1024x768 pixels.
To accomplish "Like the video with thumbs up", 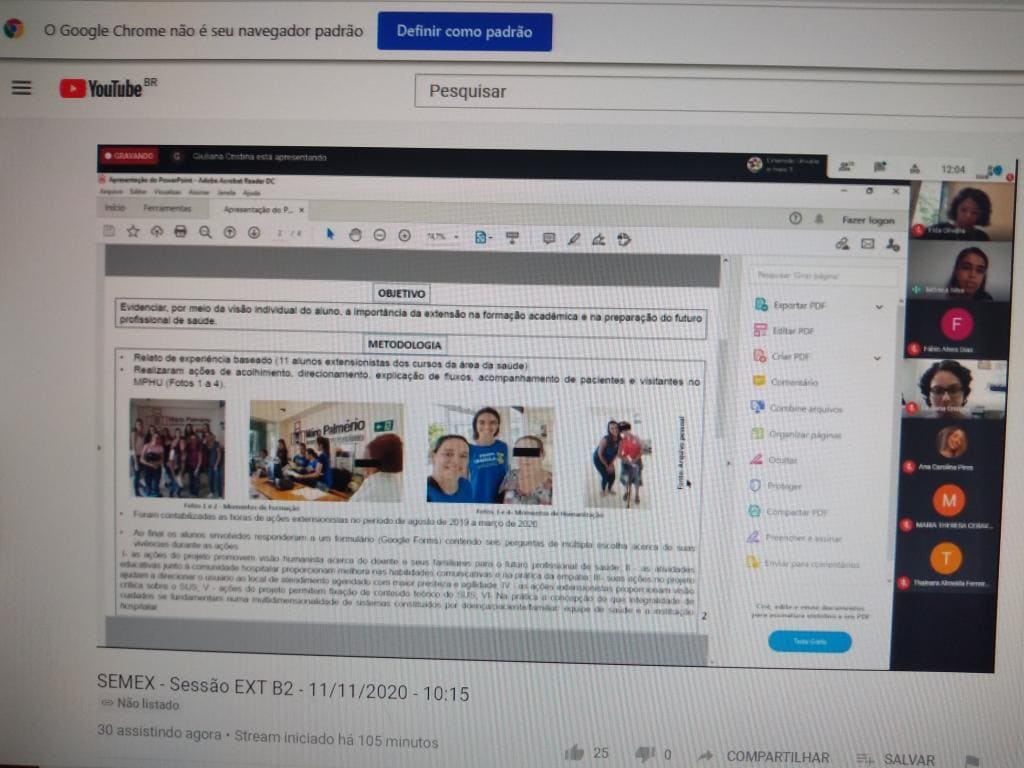I will (575, 753).
